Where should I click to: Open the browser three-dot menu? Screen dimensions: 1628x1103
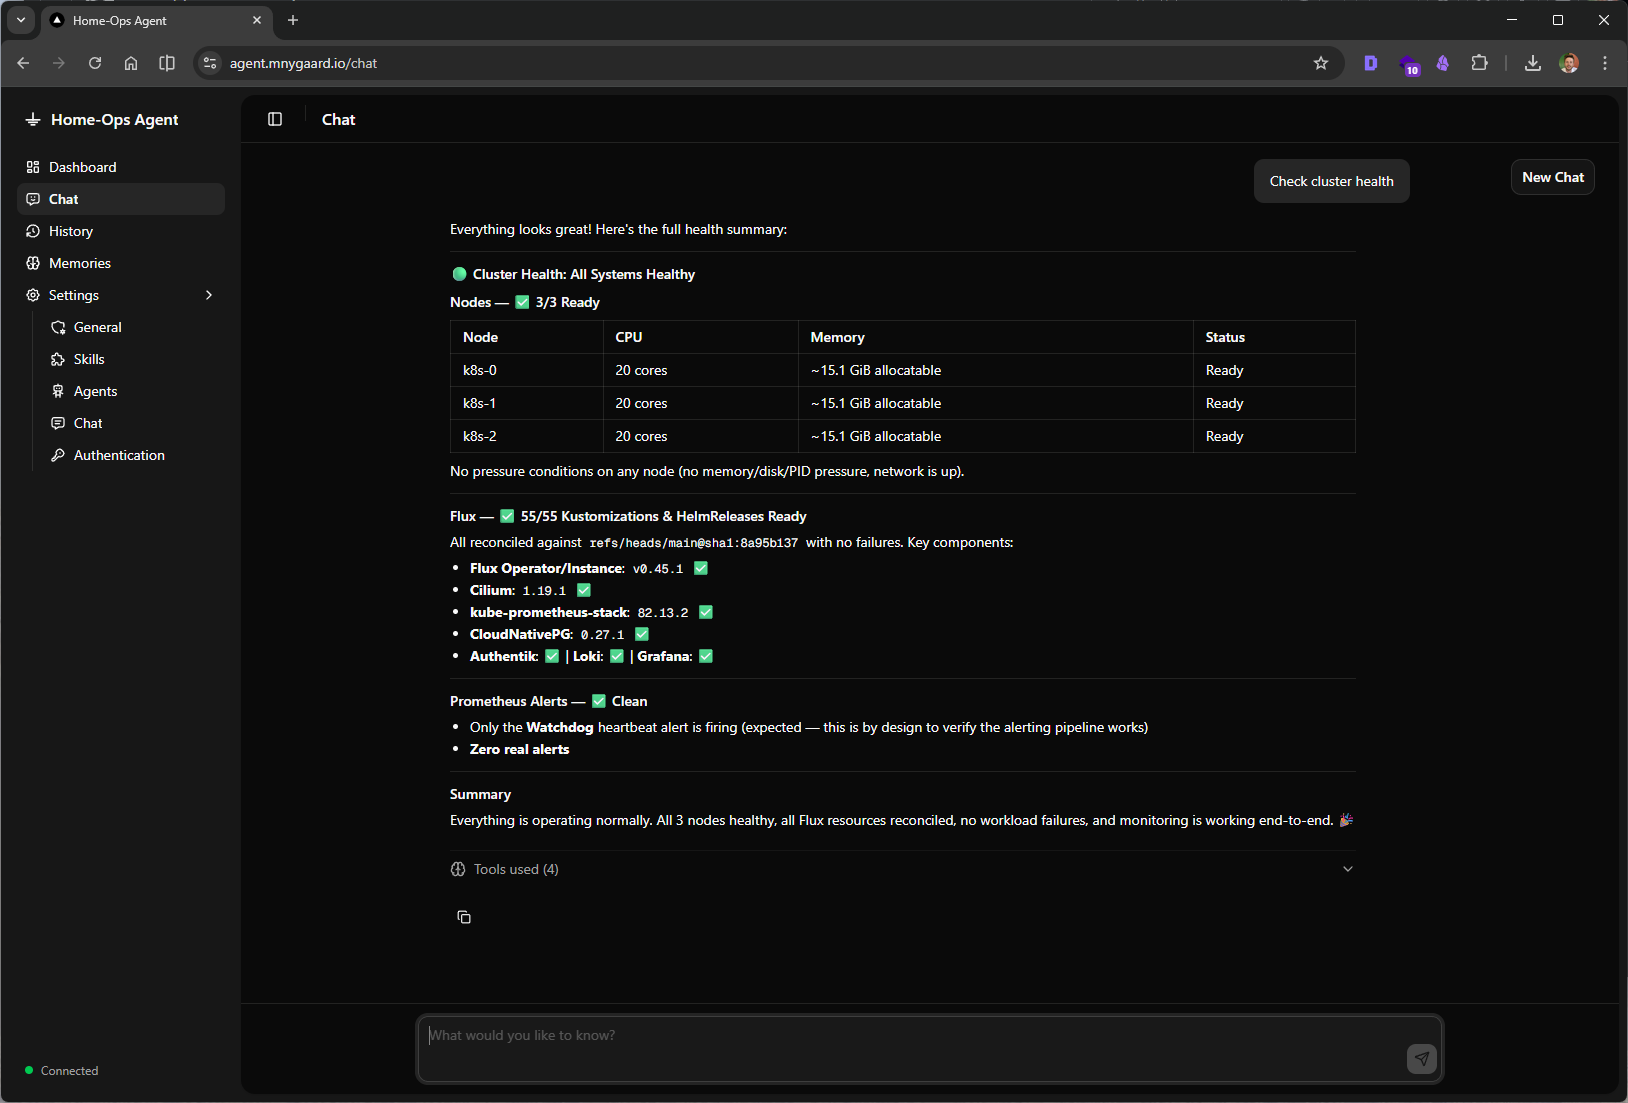[1605, 63]
